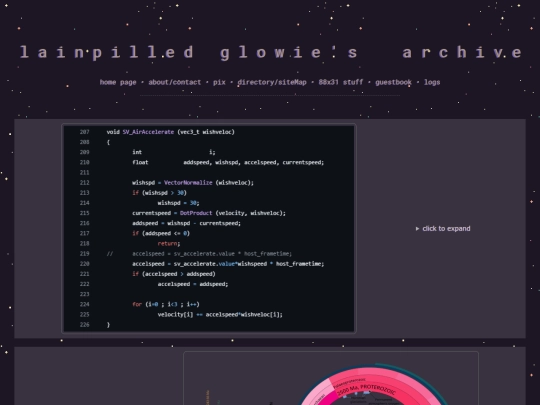Go to about/contact page

pos(174,82)
